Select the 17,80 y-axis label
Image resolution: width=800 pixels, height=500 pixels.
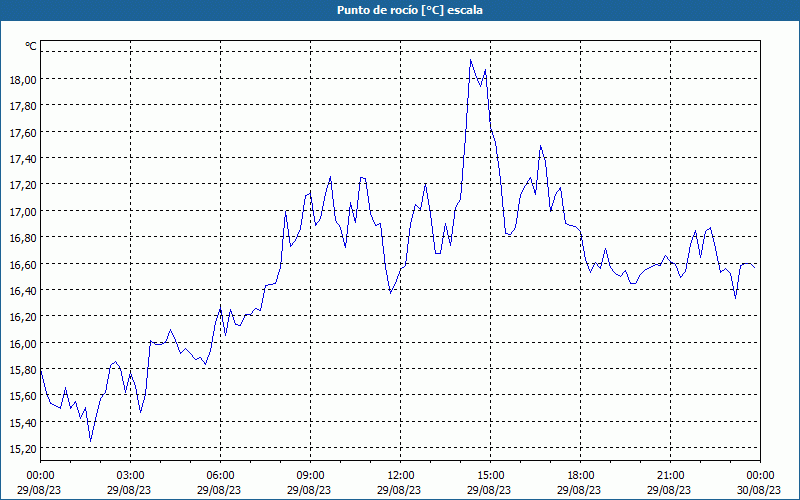pyautogui.click(x=23, y=106)
